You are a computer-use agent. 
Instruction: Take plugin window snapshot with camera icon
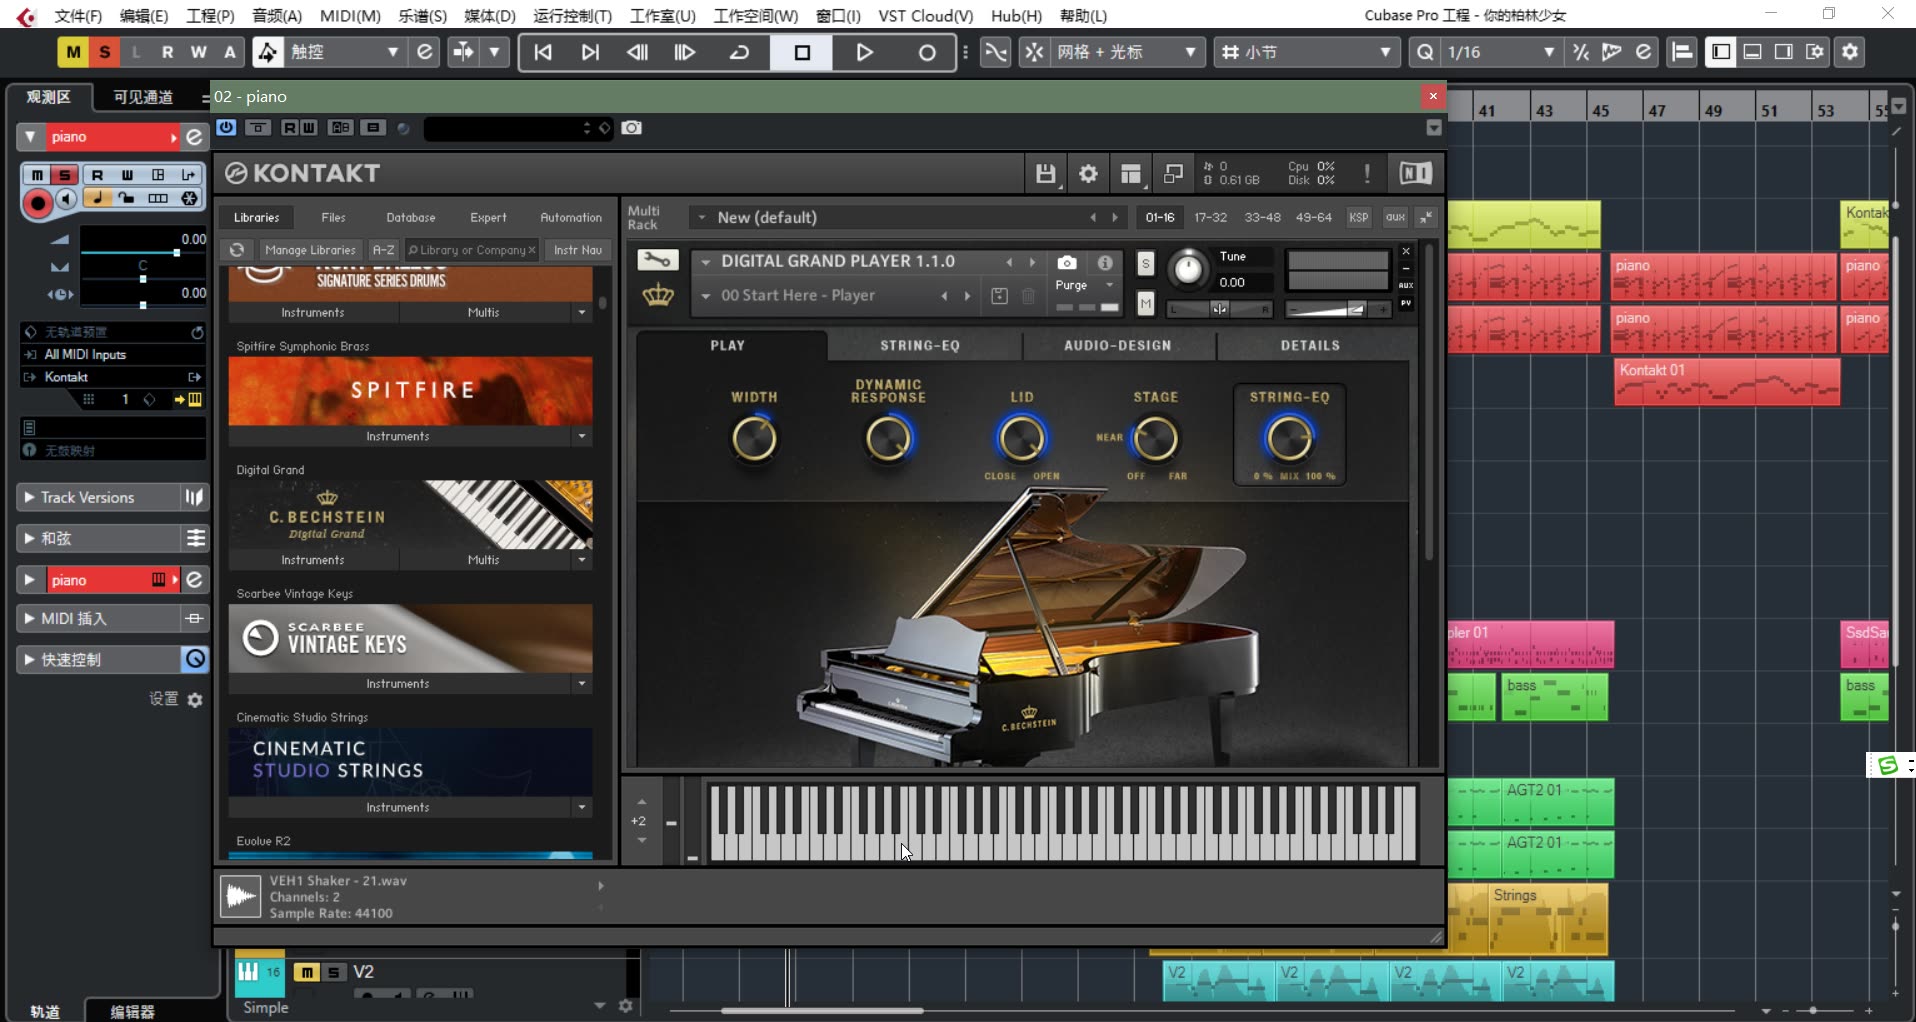631,128
